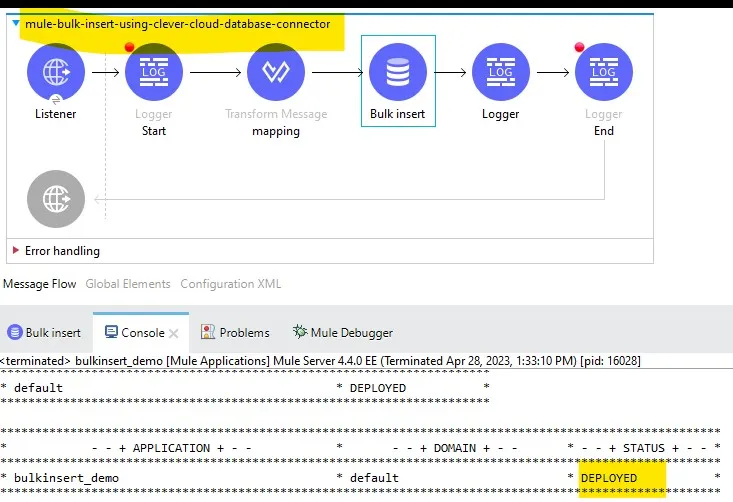
Task: Select the HTTP Listener source icon
Action: 56,72
